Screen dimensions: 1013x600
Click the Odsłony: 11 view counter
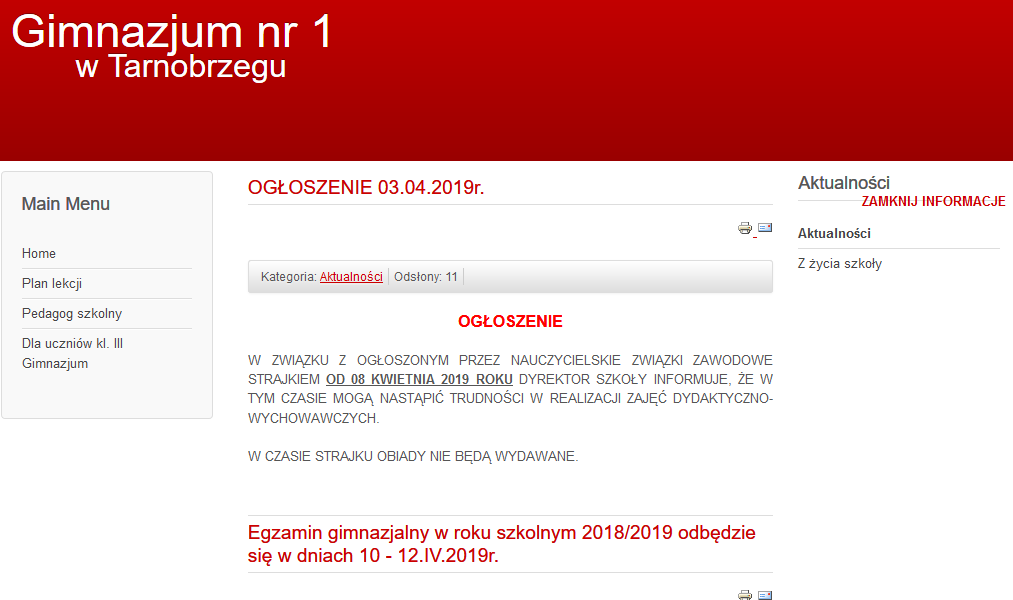[426, 277]
